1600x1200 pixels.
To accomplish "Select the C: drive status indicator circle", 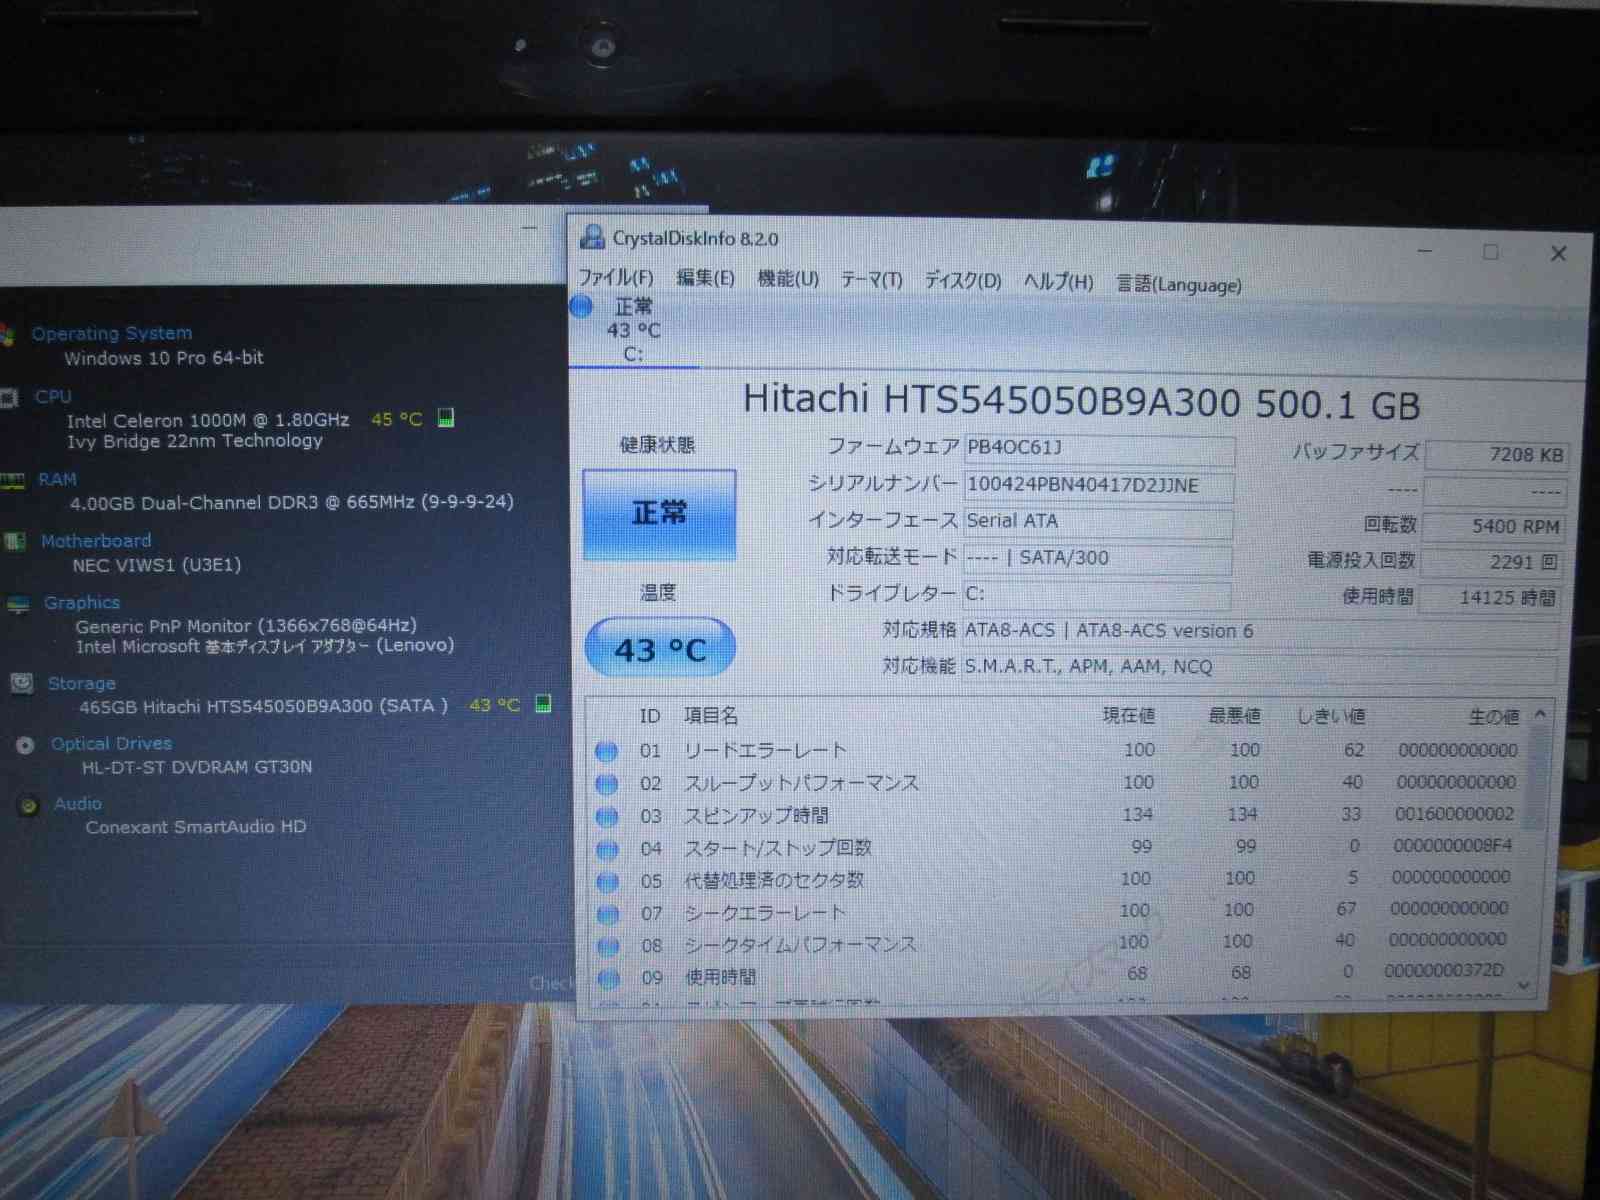I will [x=581, y=306].
